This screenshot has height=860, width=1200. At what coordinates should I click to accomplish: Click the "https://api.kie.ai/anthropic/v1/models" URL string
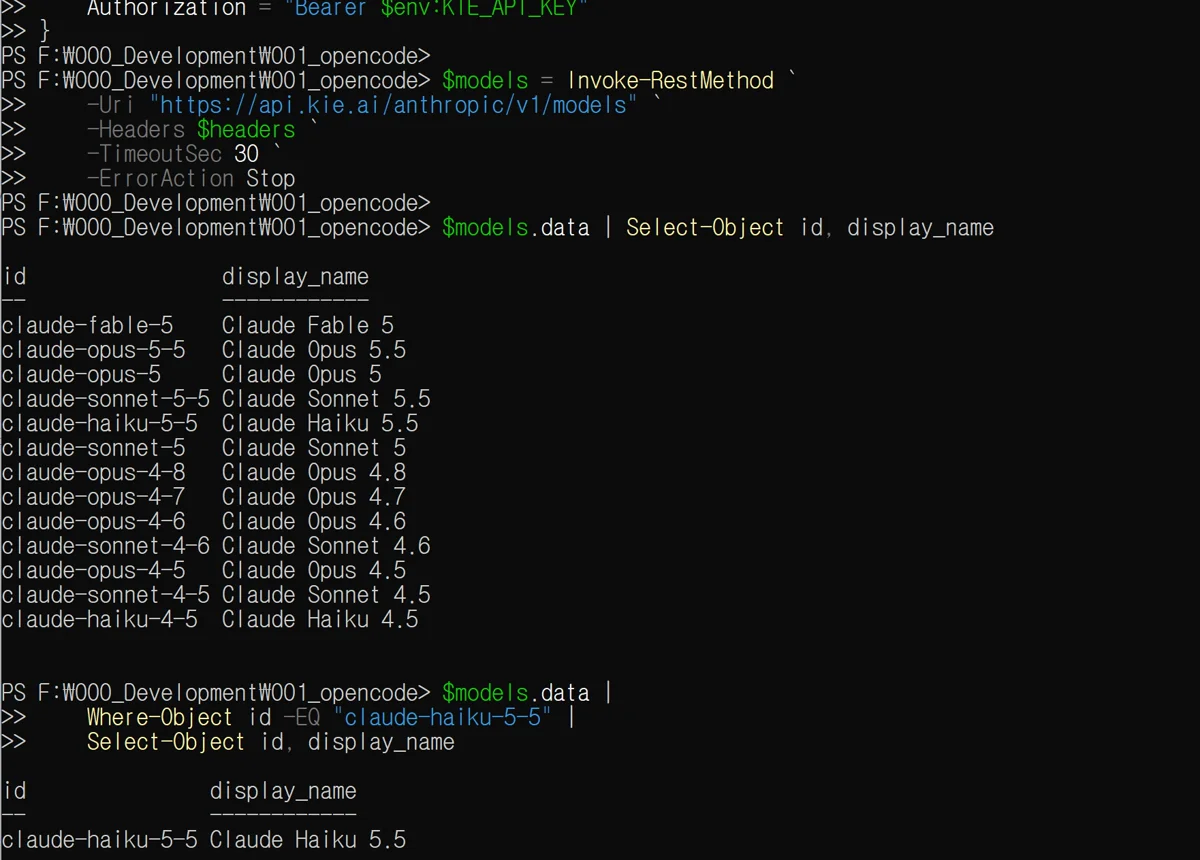[x=393, y=106]
